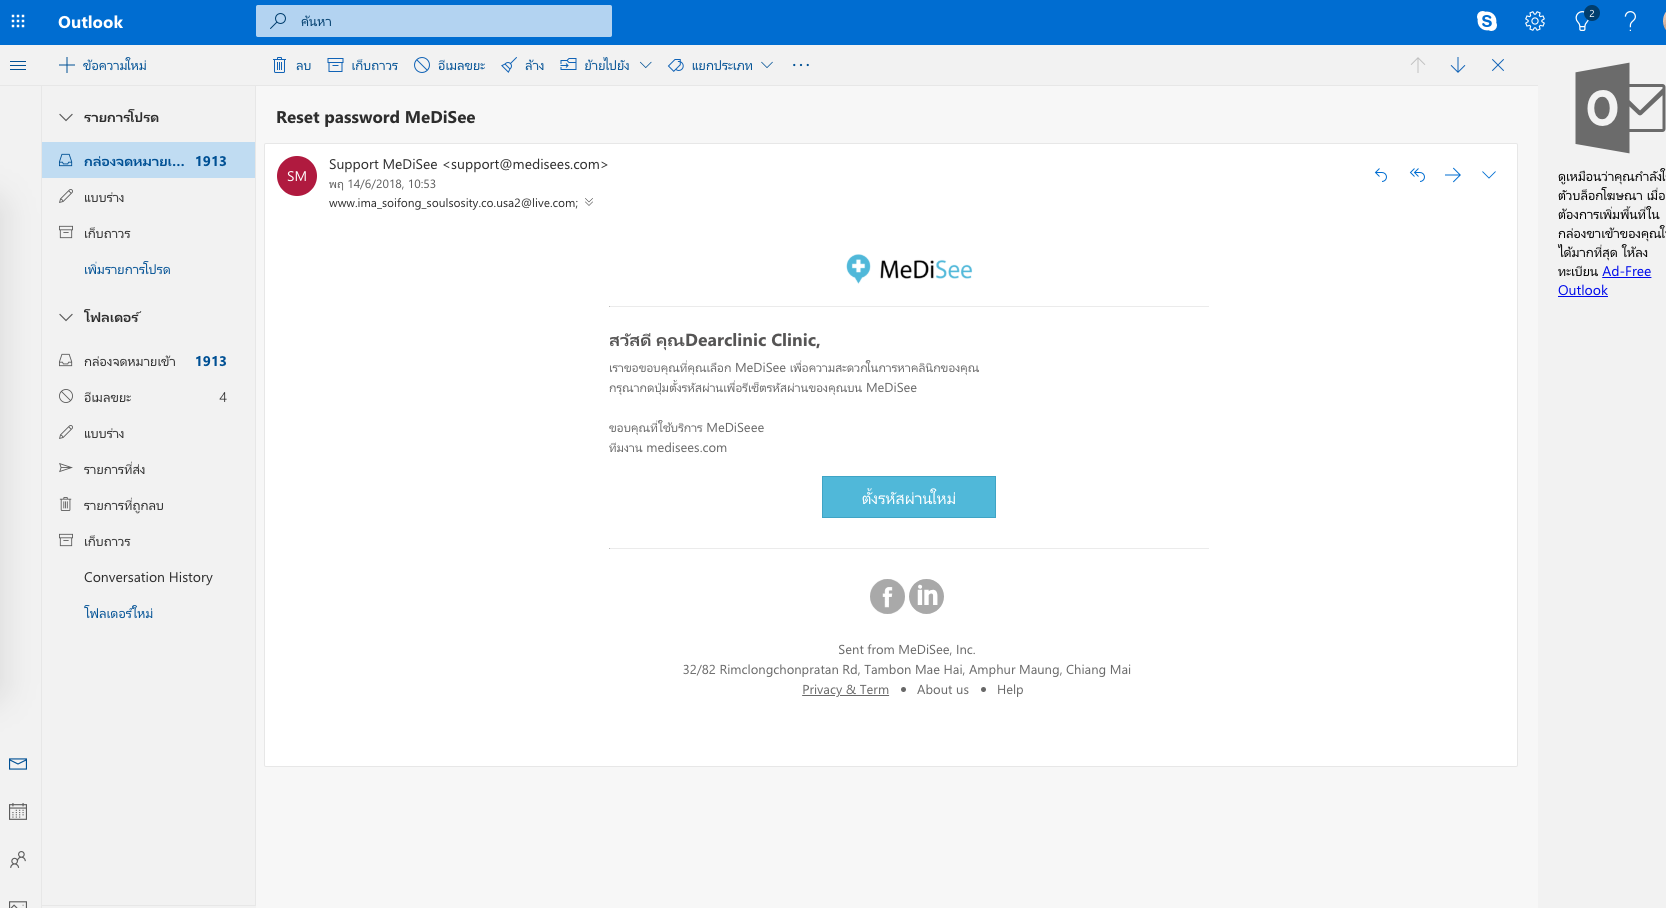
Task: Click the app launcher grid icon
Action: [18, 21]
